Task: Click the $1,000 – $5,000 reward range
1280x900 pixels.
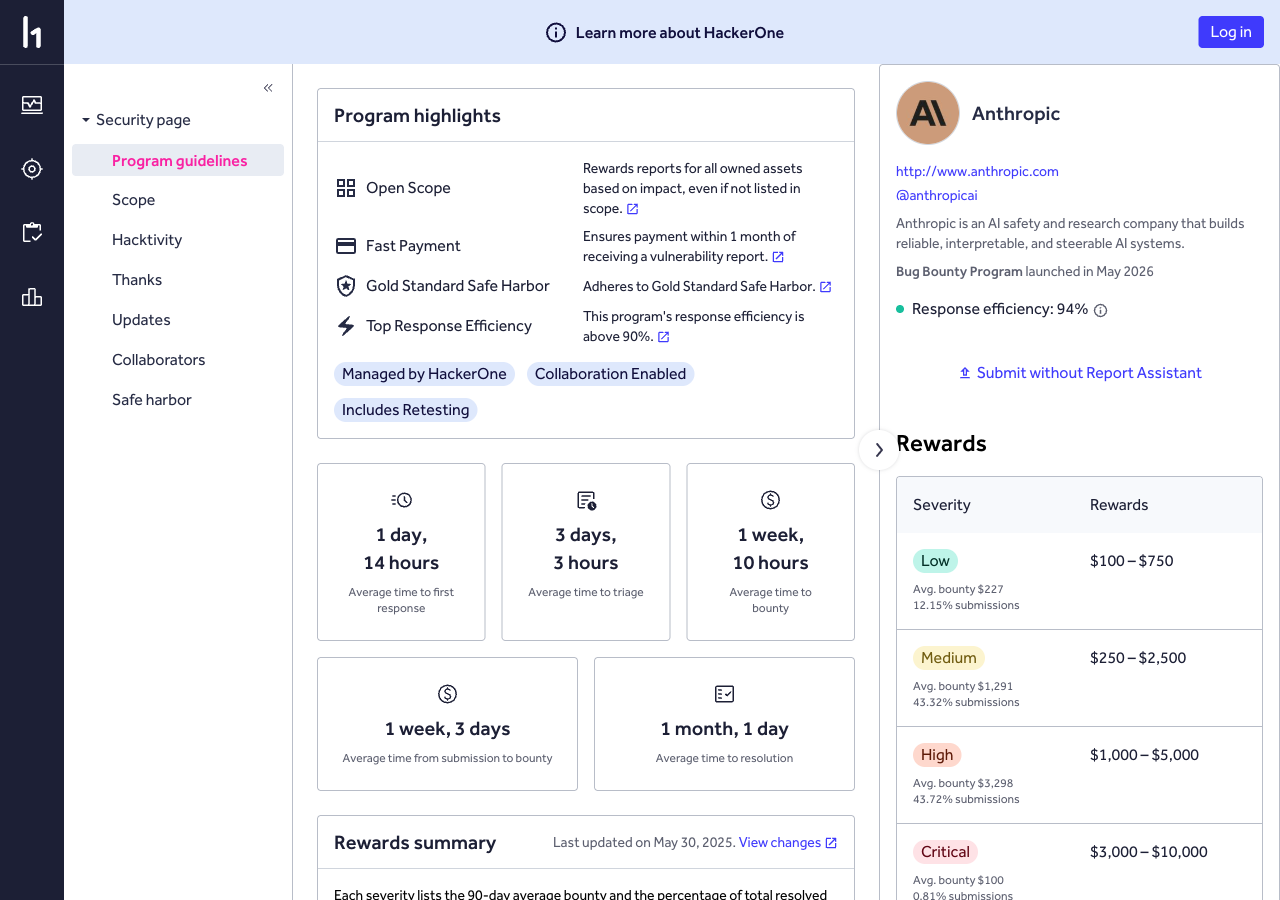Action: (1144, 755)
